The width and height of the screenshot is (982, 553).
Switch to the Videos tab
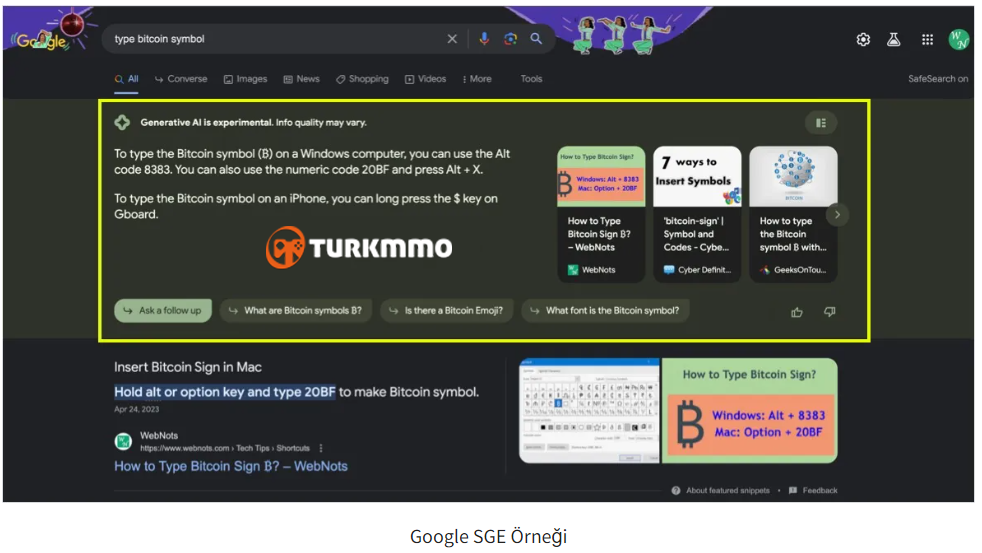coord(425,79)
